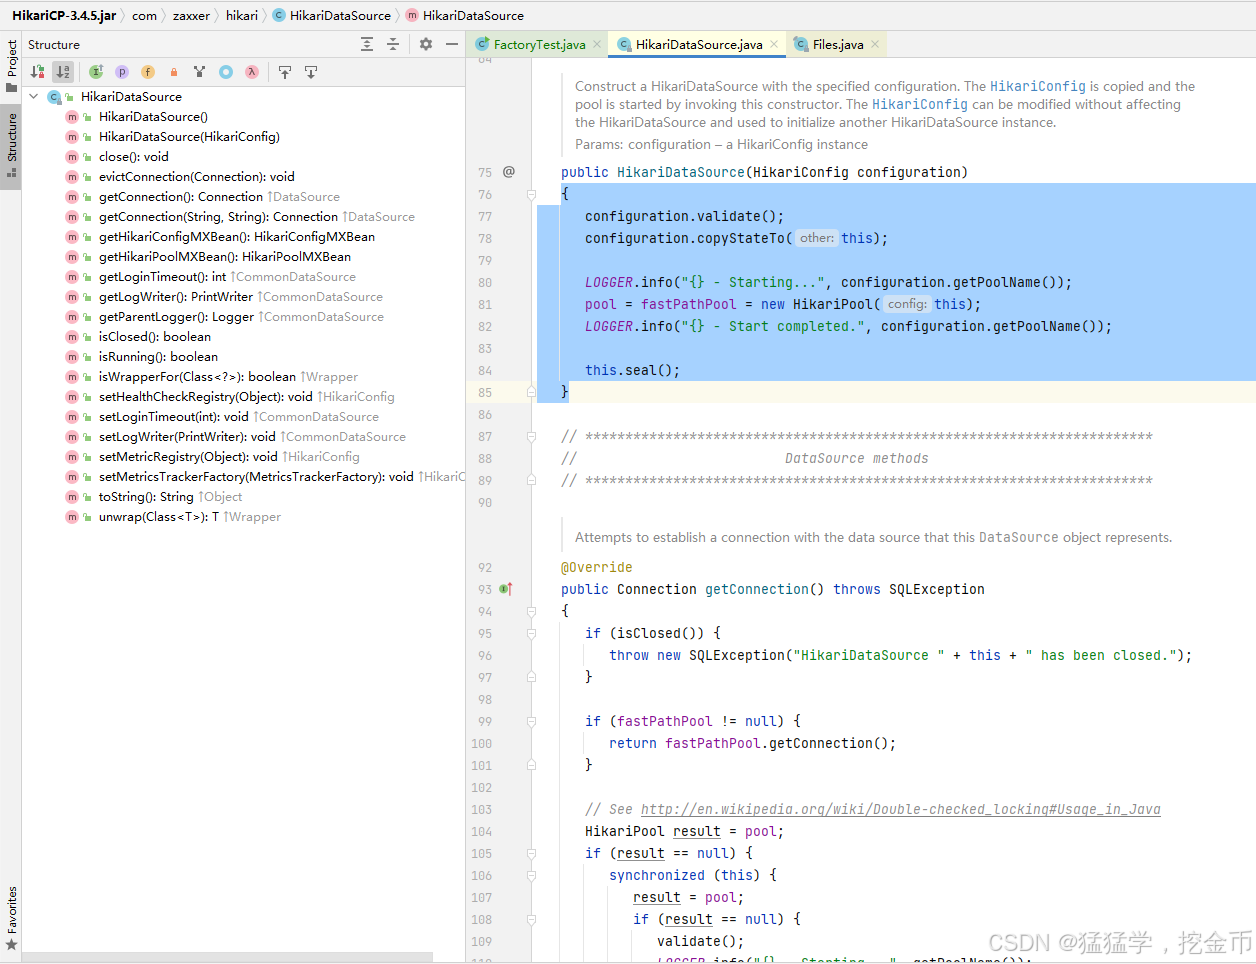The height and width of the screenshot is (964, 1256).
Task: Click the Project folder icon in sidebar
Action: (x=12, y=87)
